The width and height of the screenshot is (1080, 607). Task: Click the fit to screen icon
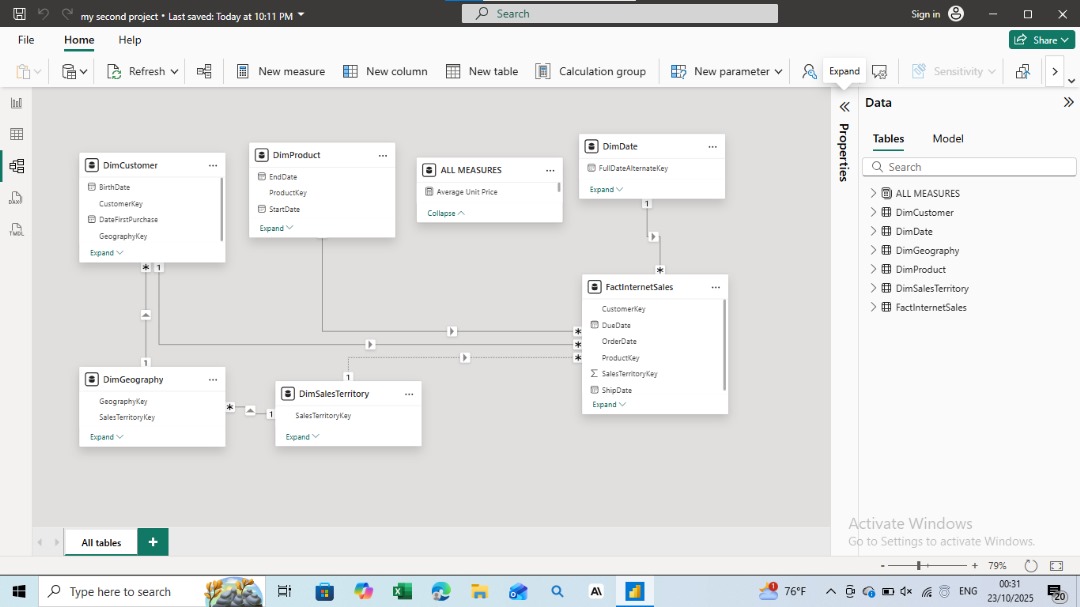(x=1057, y=566)
